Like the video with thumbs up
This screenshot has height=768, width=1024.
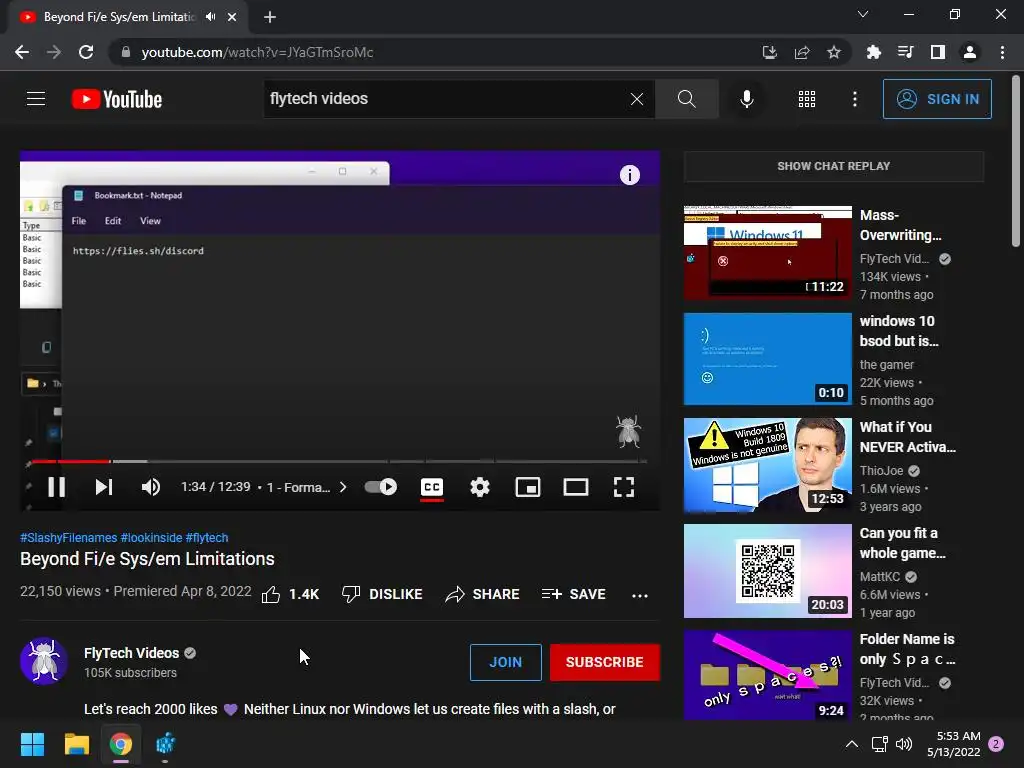[290, 594]
